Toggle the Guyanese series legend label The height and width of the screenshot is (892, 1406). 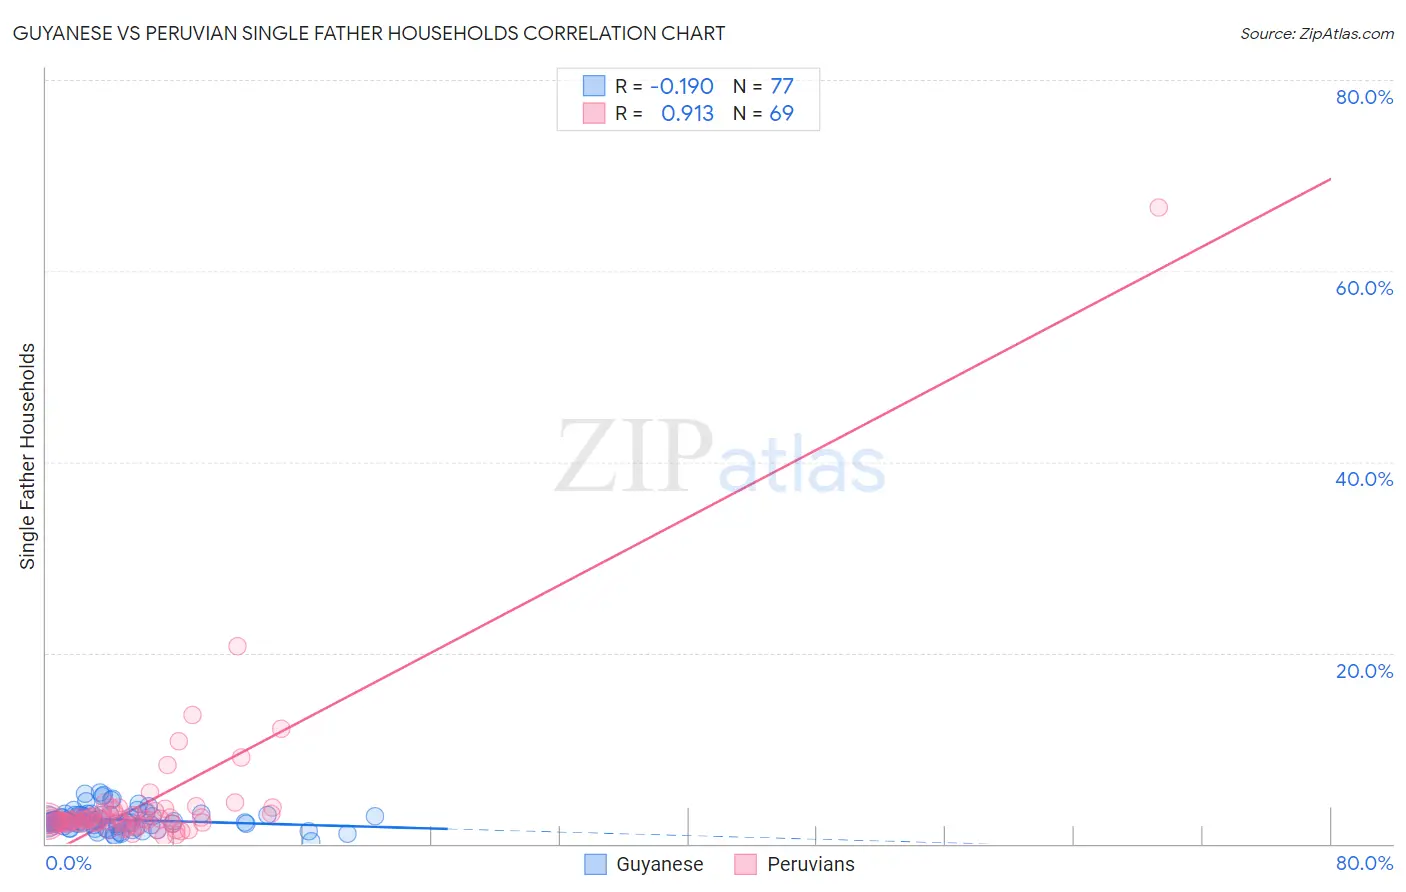coord(659,864)
